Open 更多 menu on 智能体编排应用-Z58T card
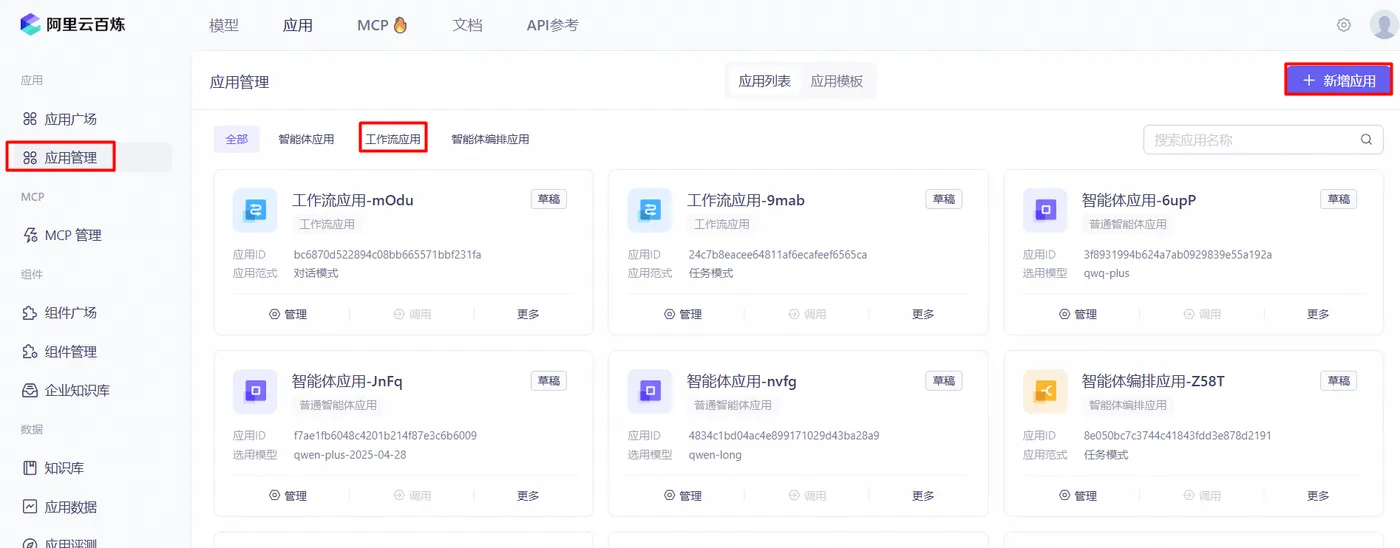 click(1318, 495)
